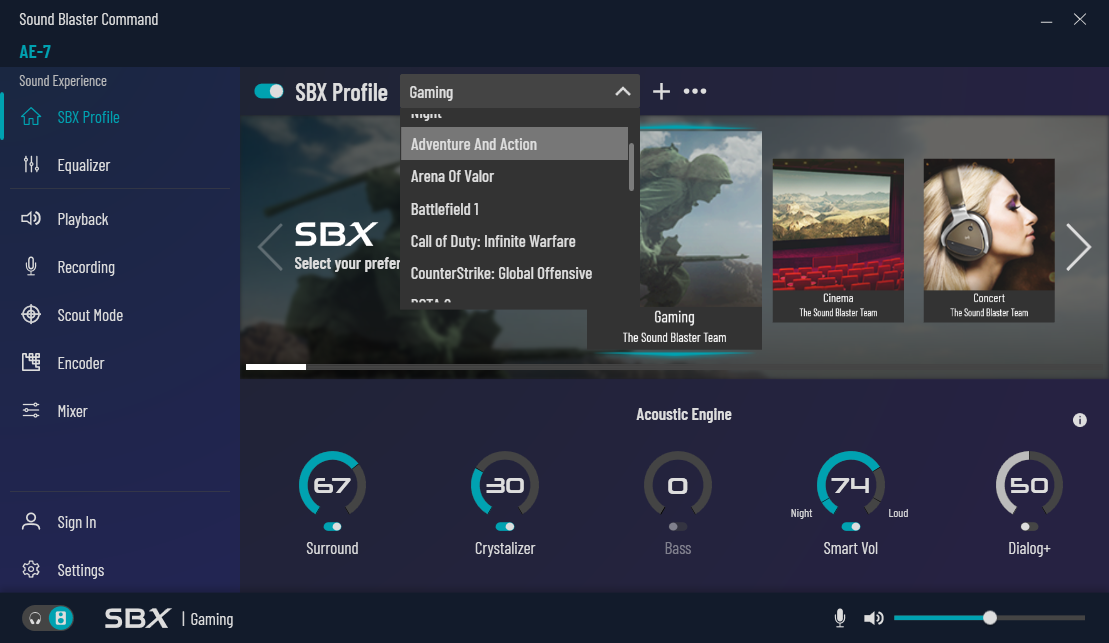Turn off the Surround toggle

[332, 526]
